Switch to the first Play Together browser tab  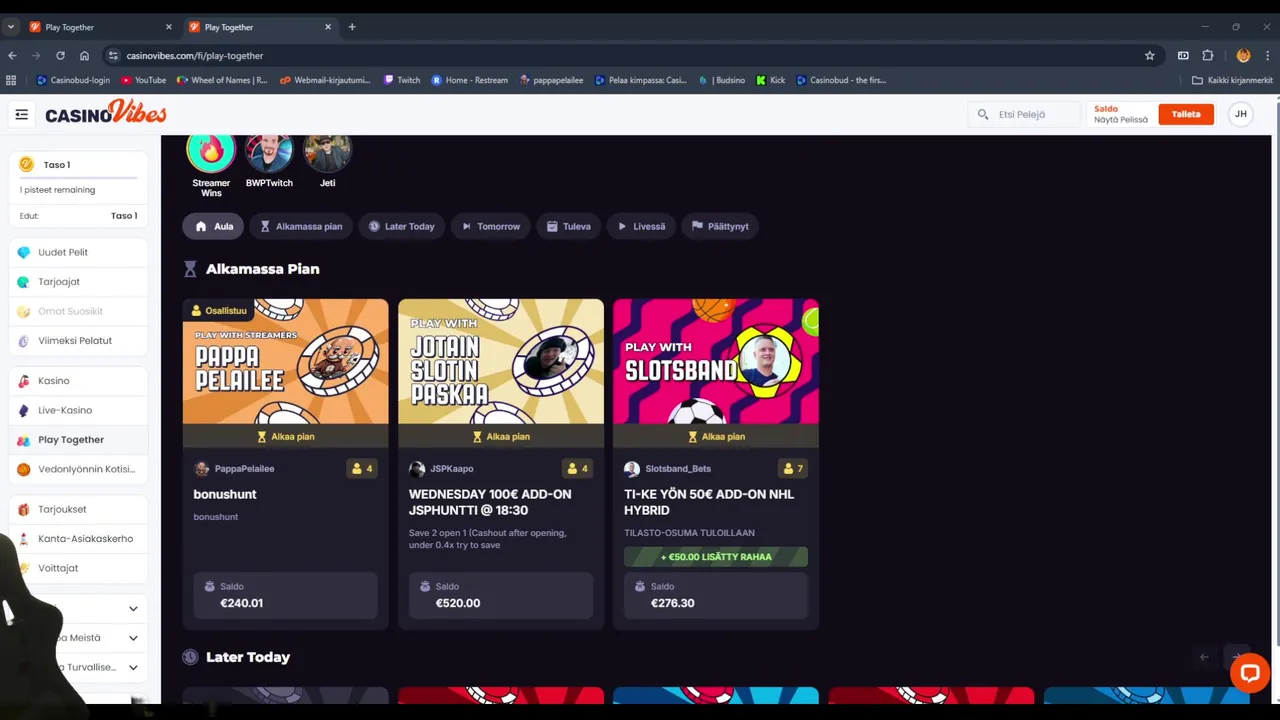tap(100, 27)
